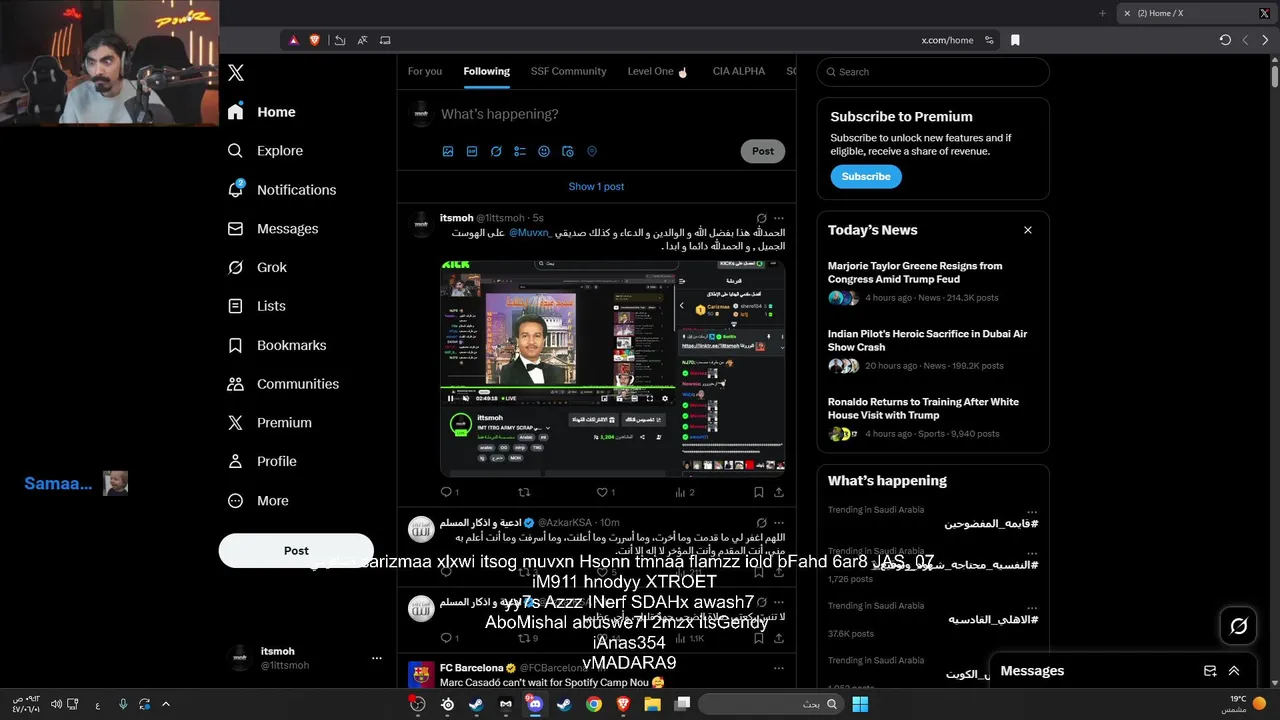
Task: Switch to the For you tab
Action: click(425, 71)
